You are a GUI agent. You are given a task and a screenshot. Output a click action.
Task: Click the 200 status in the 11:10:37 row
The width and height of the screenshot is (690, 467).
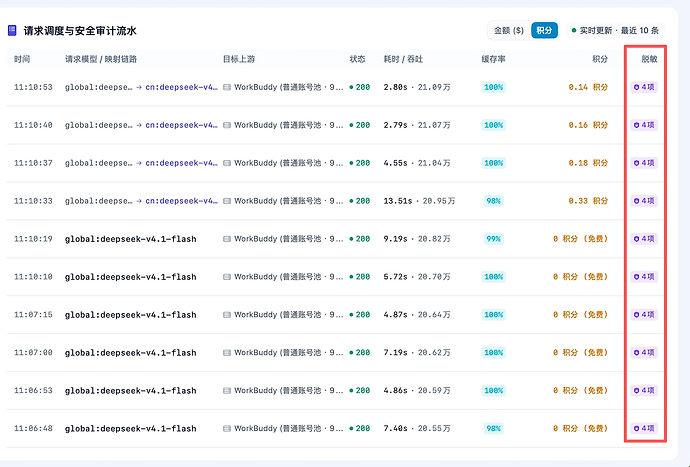360,163
